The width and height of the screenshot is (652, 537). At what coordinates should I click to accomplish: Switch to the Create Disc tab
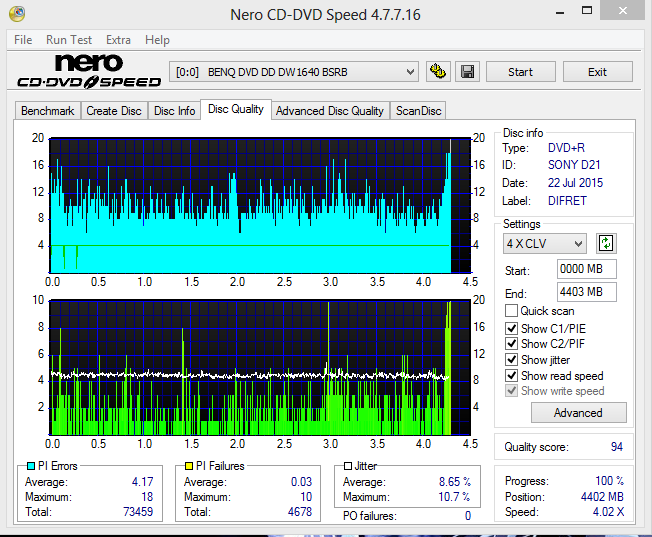[x=114, y=111]
